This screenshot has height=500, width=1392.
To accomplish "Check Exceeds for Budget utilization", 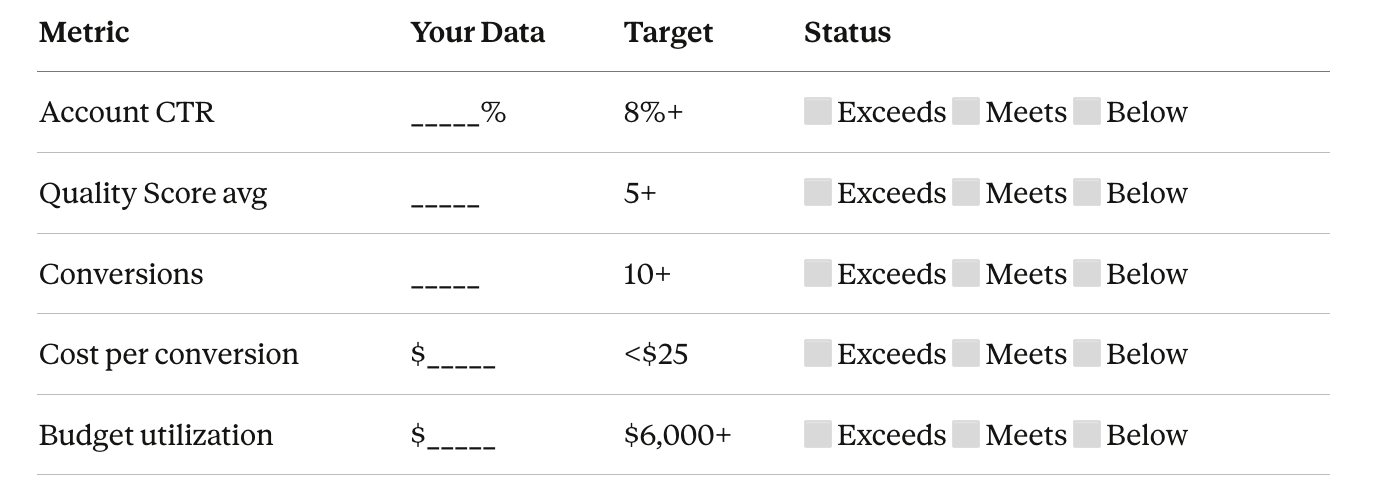I will click(818, 434).
